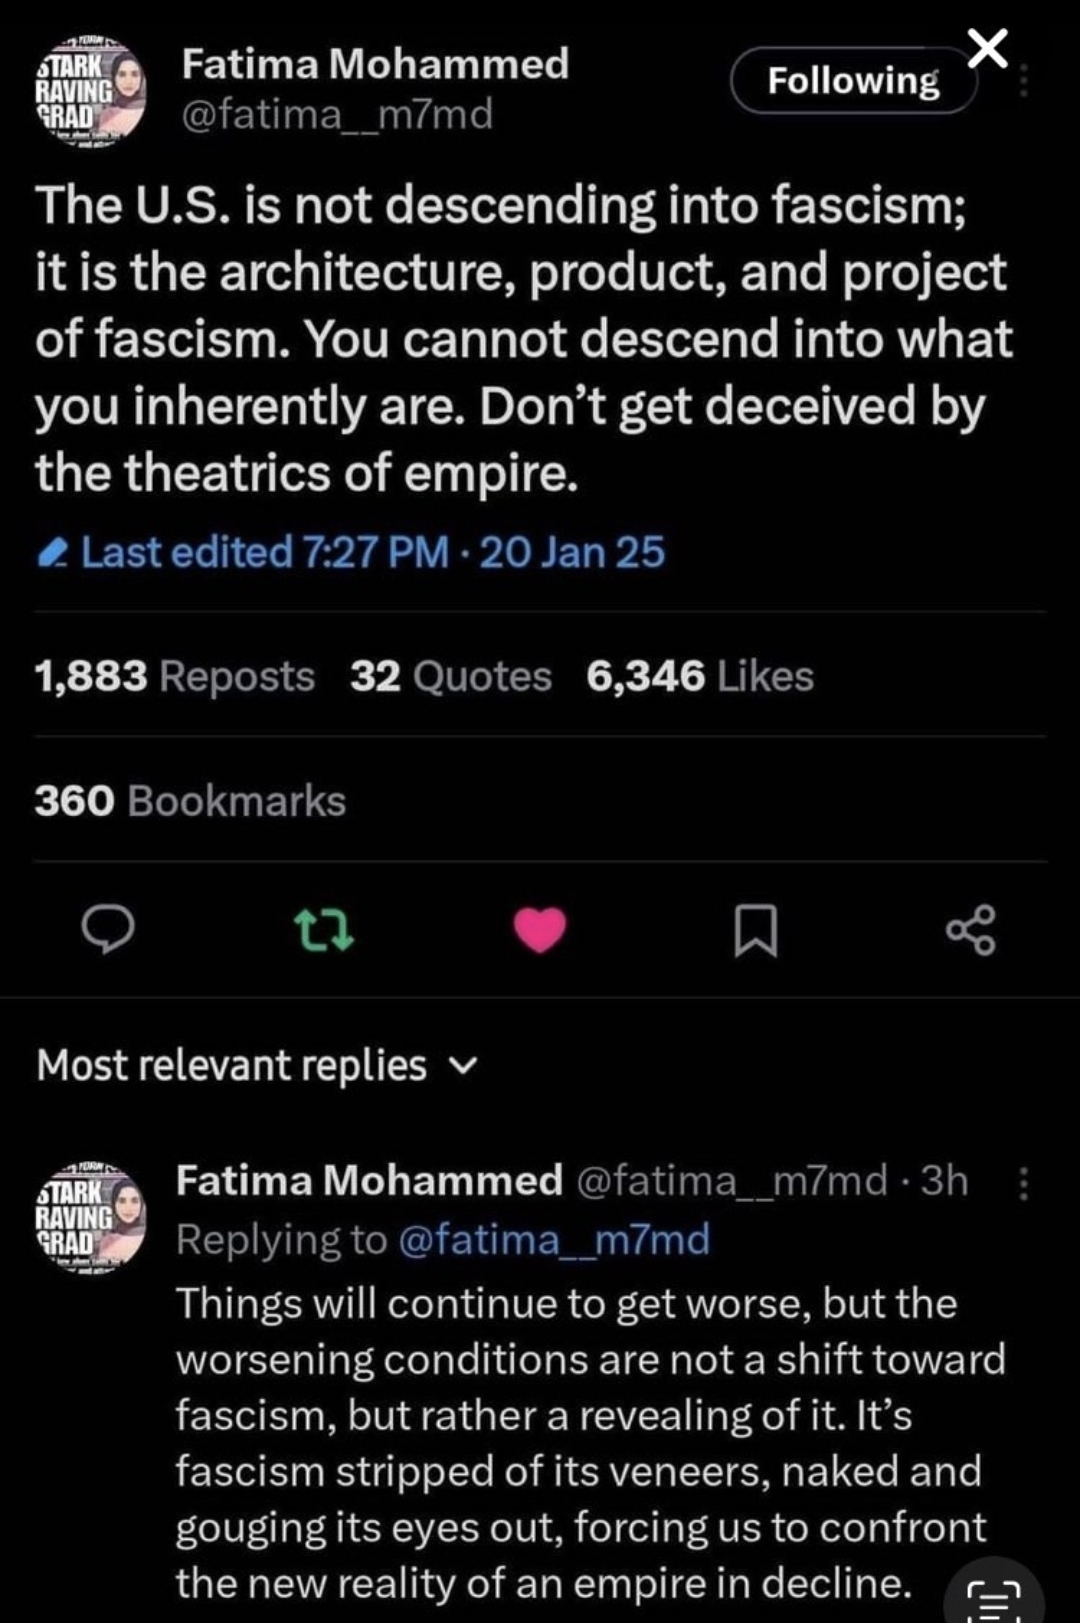Click the chevron beside Most relevant replies
The width and height of the screenshot is (1080, 1623).
463,1067
